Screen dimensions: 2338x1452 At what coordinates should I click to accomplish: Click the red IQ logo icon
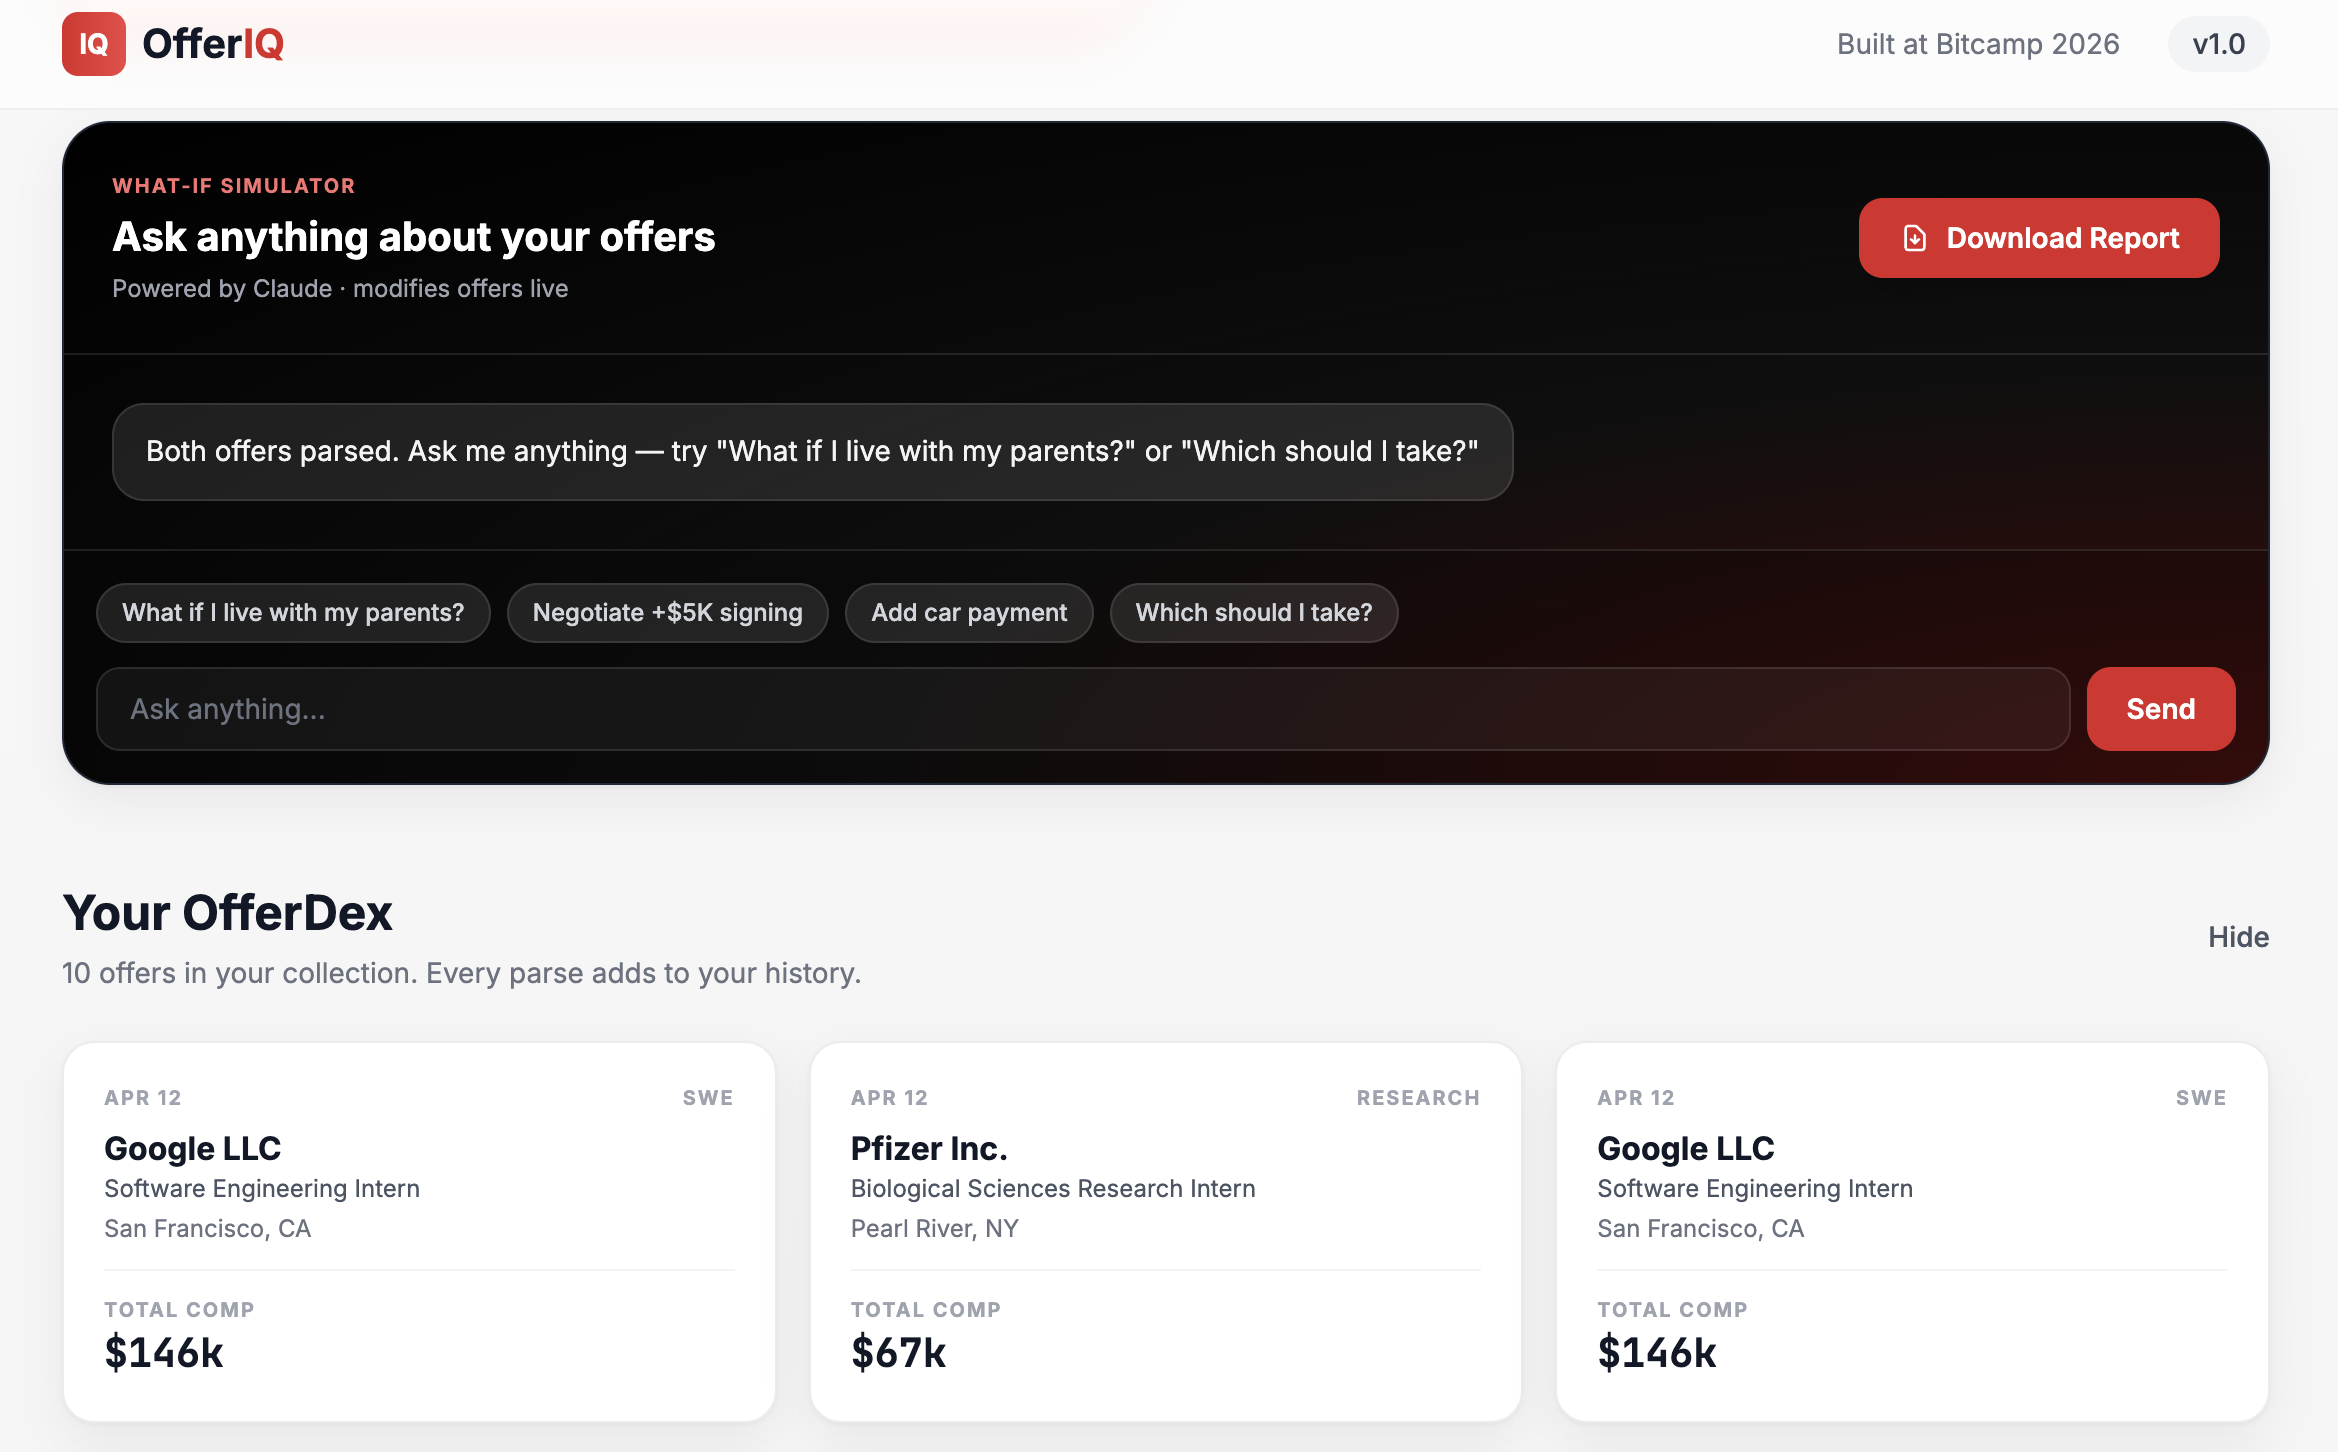pos(93,44)
